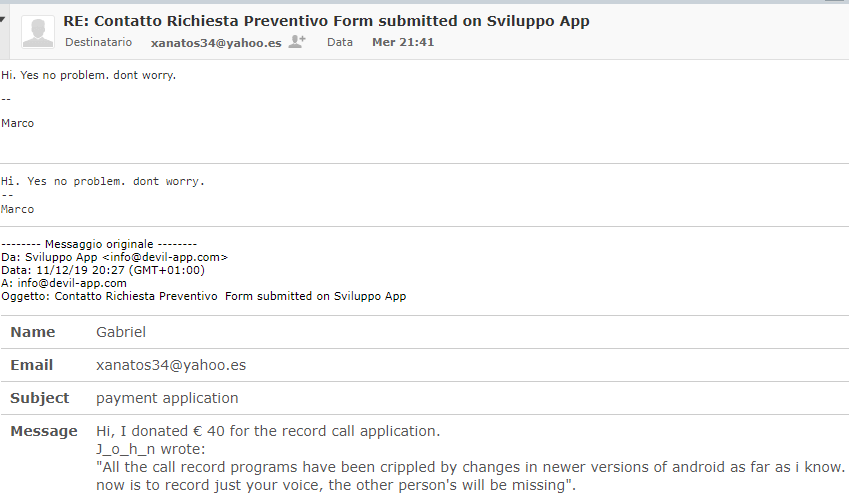Click the add contact icon beside recipient
Image resolution: width=849 pixels, height=499 pixels.
(x=297, y=42)
